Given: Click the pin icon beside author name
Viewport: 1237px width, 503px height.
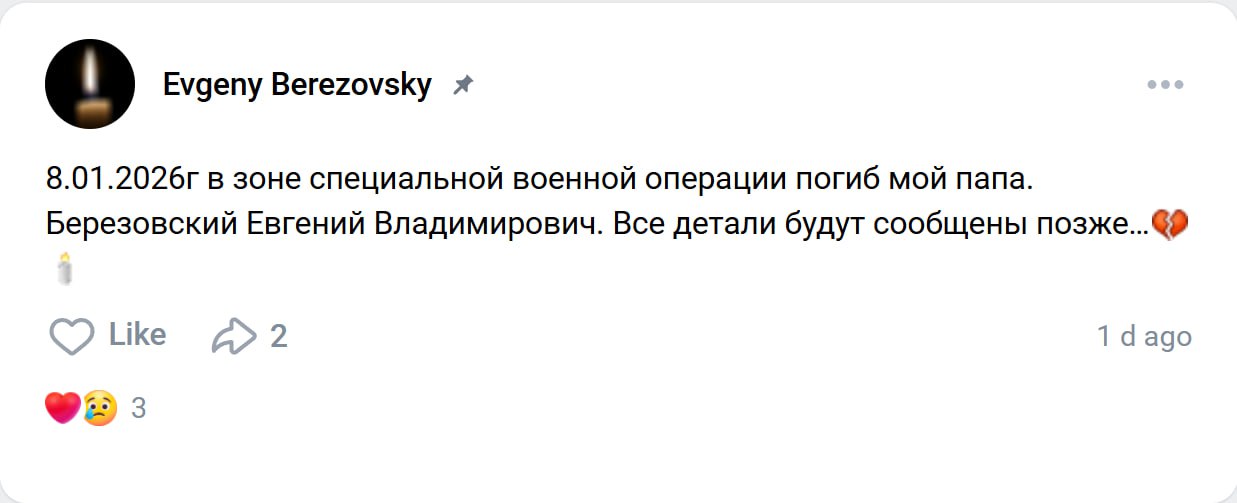Looking at the screenshot, I should (462, 86).
